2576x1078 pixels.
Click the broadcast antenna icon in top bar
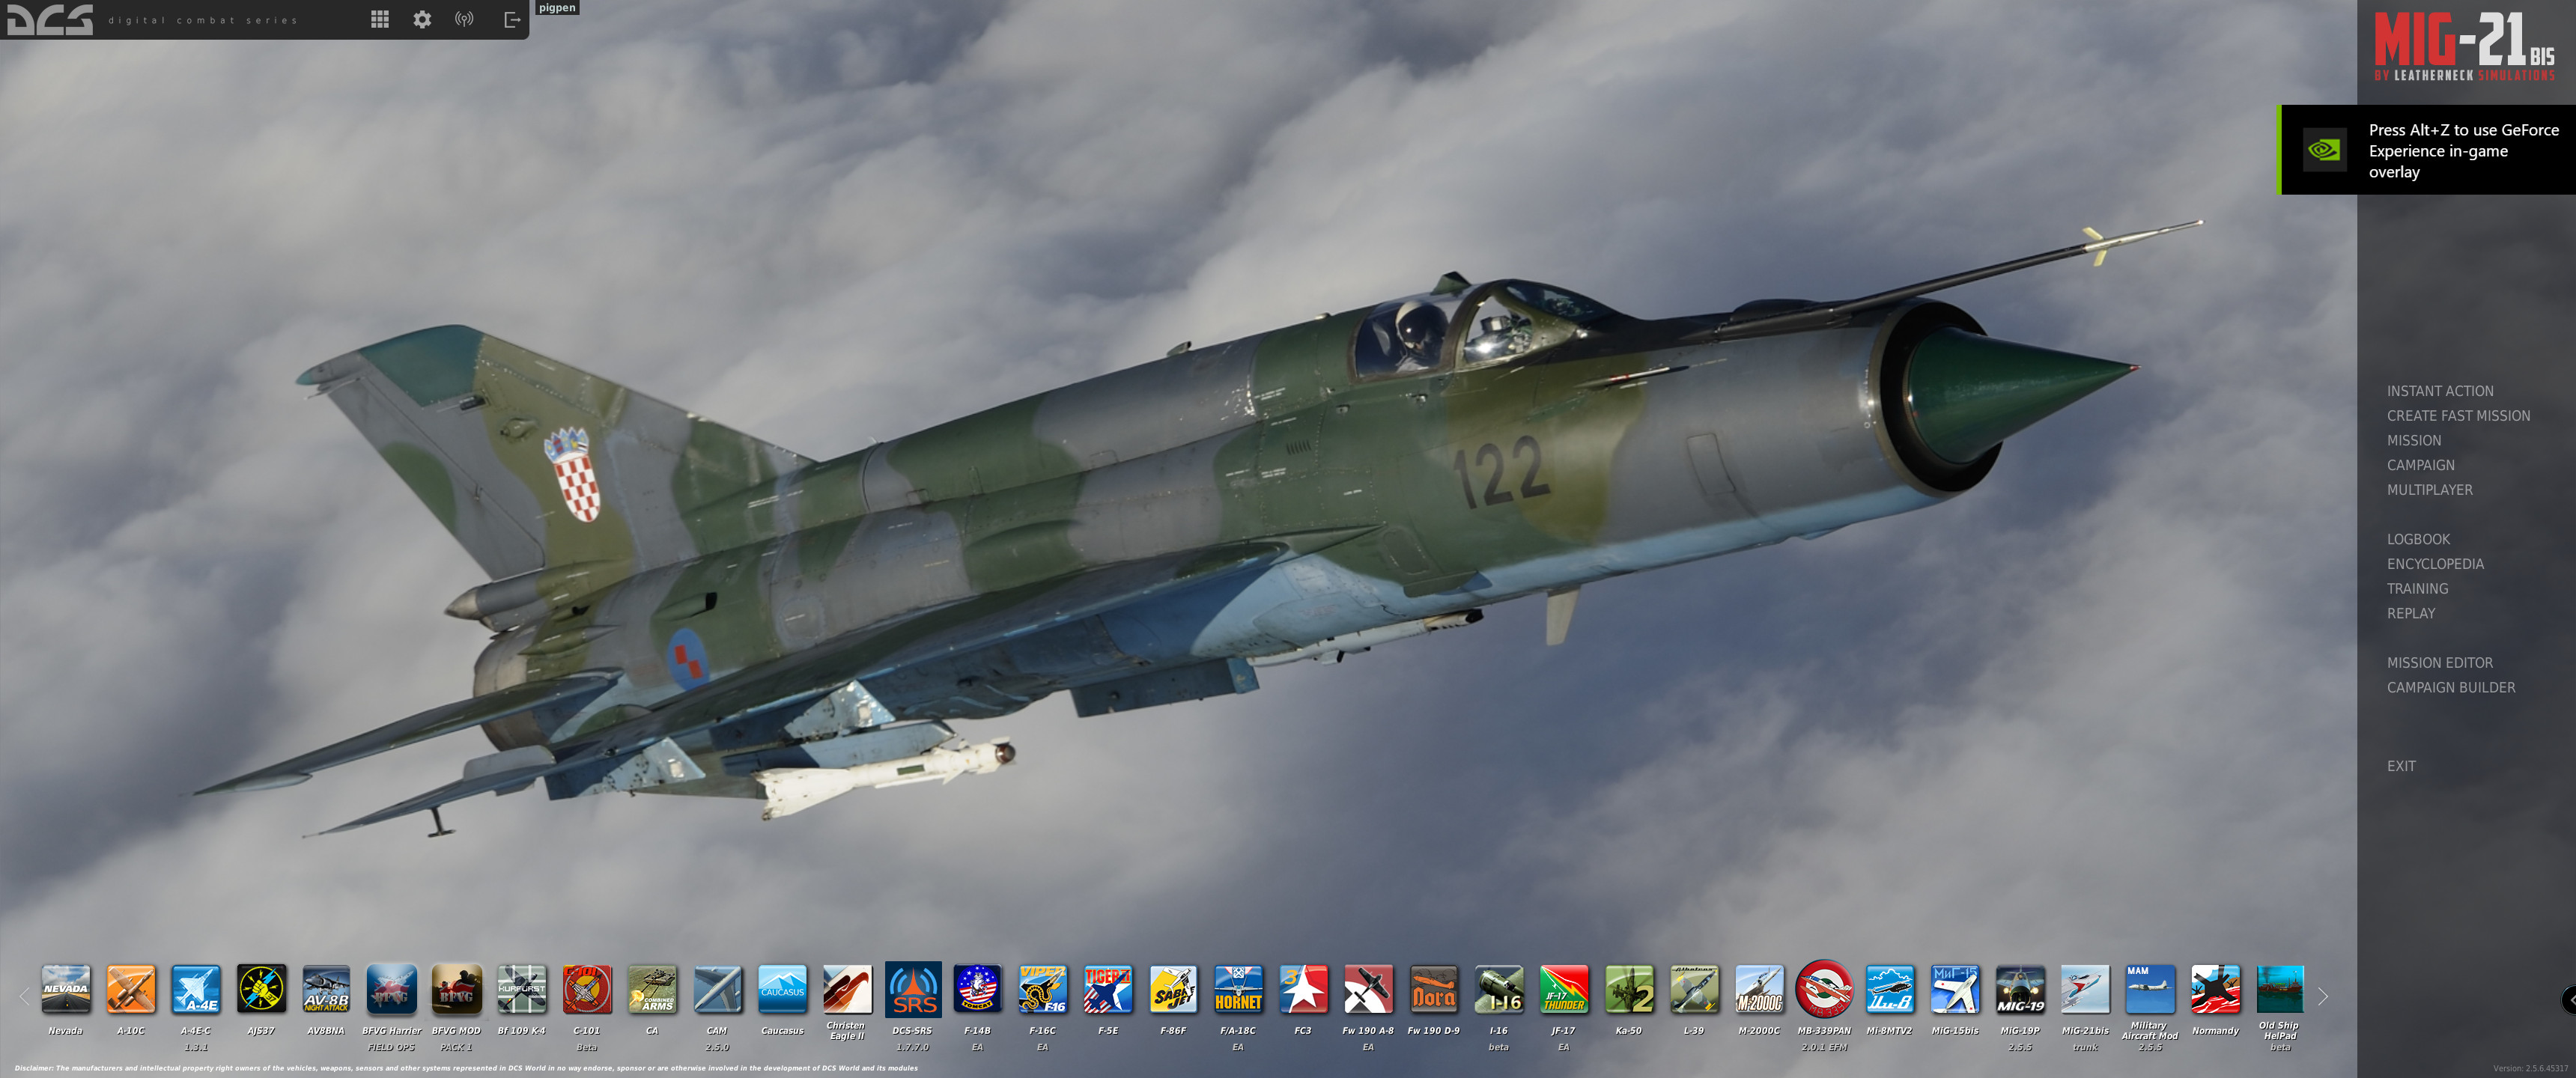point(464,19)
